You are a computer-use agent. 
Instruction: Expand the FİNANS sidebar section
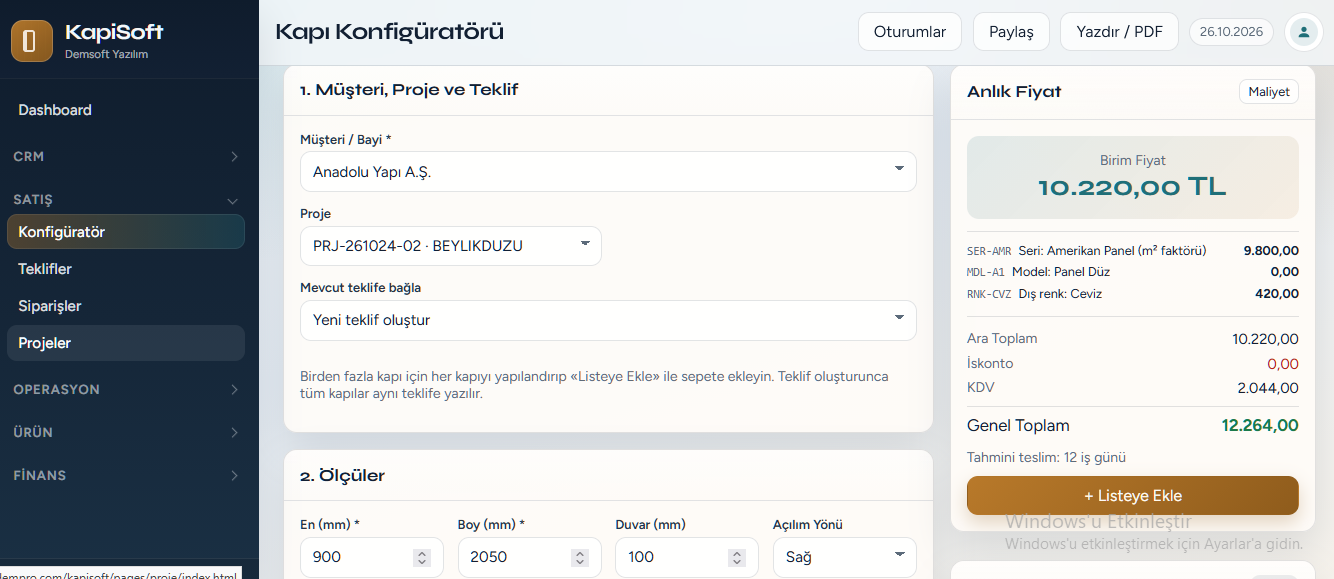point(126,475)
